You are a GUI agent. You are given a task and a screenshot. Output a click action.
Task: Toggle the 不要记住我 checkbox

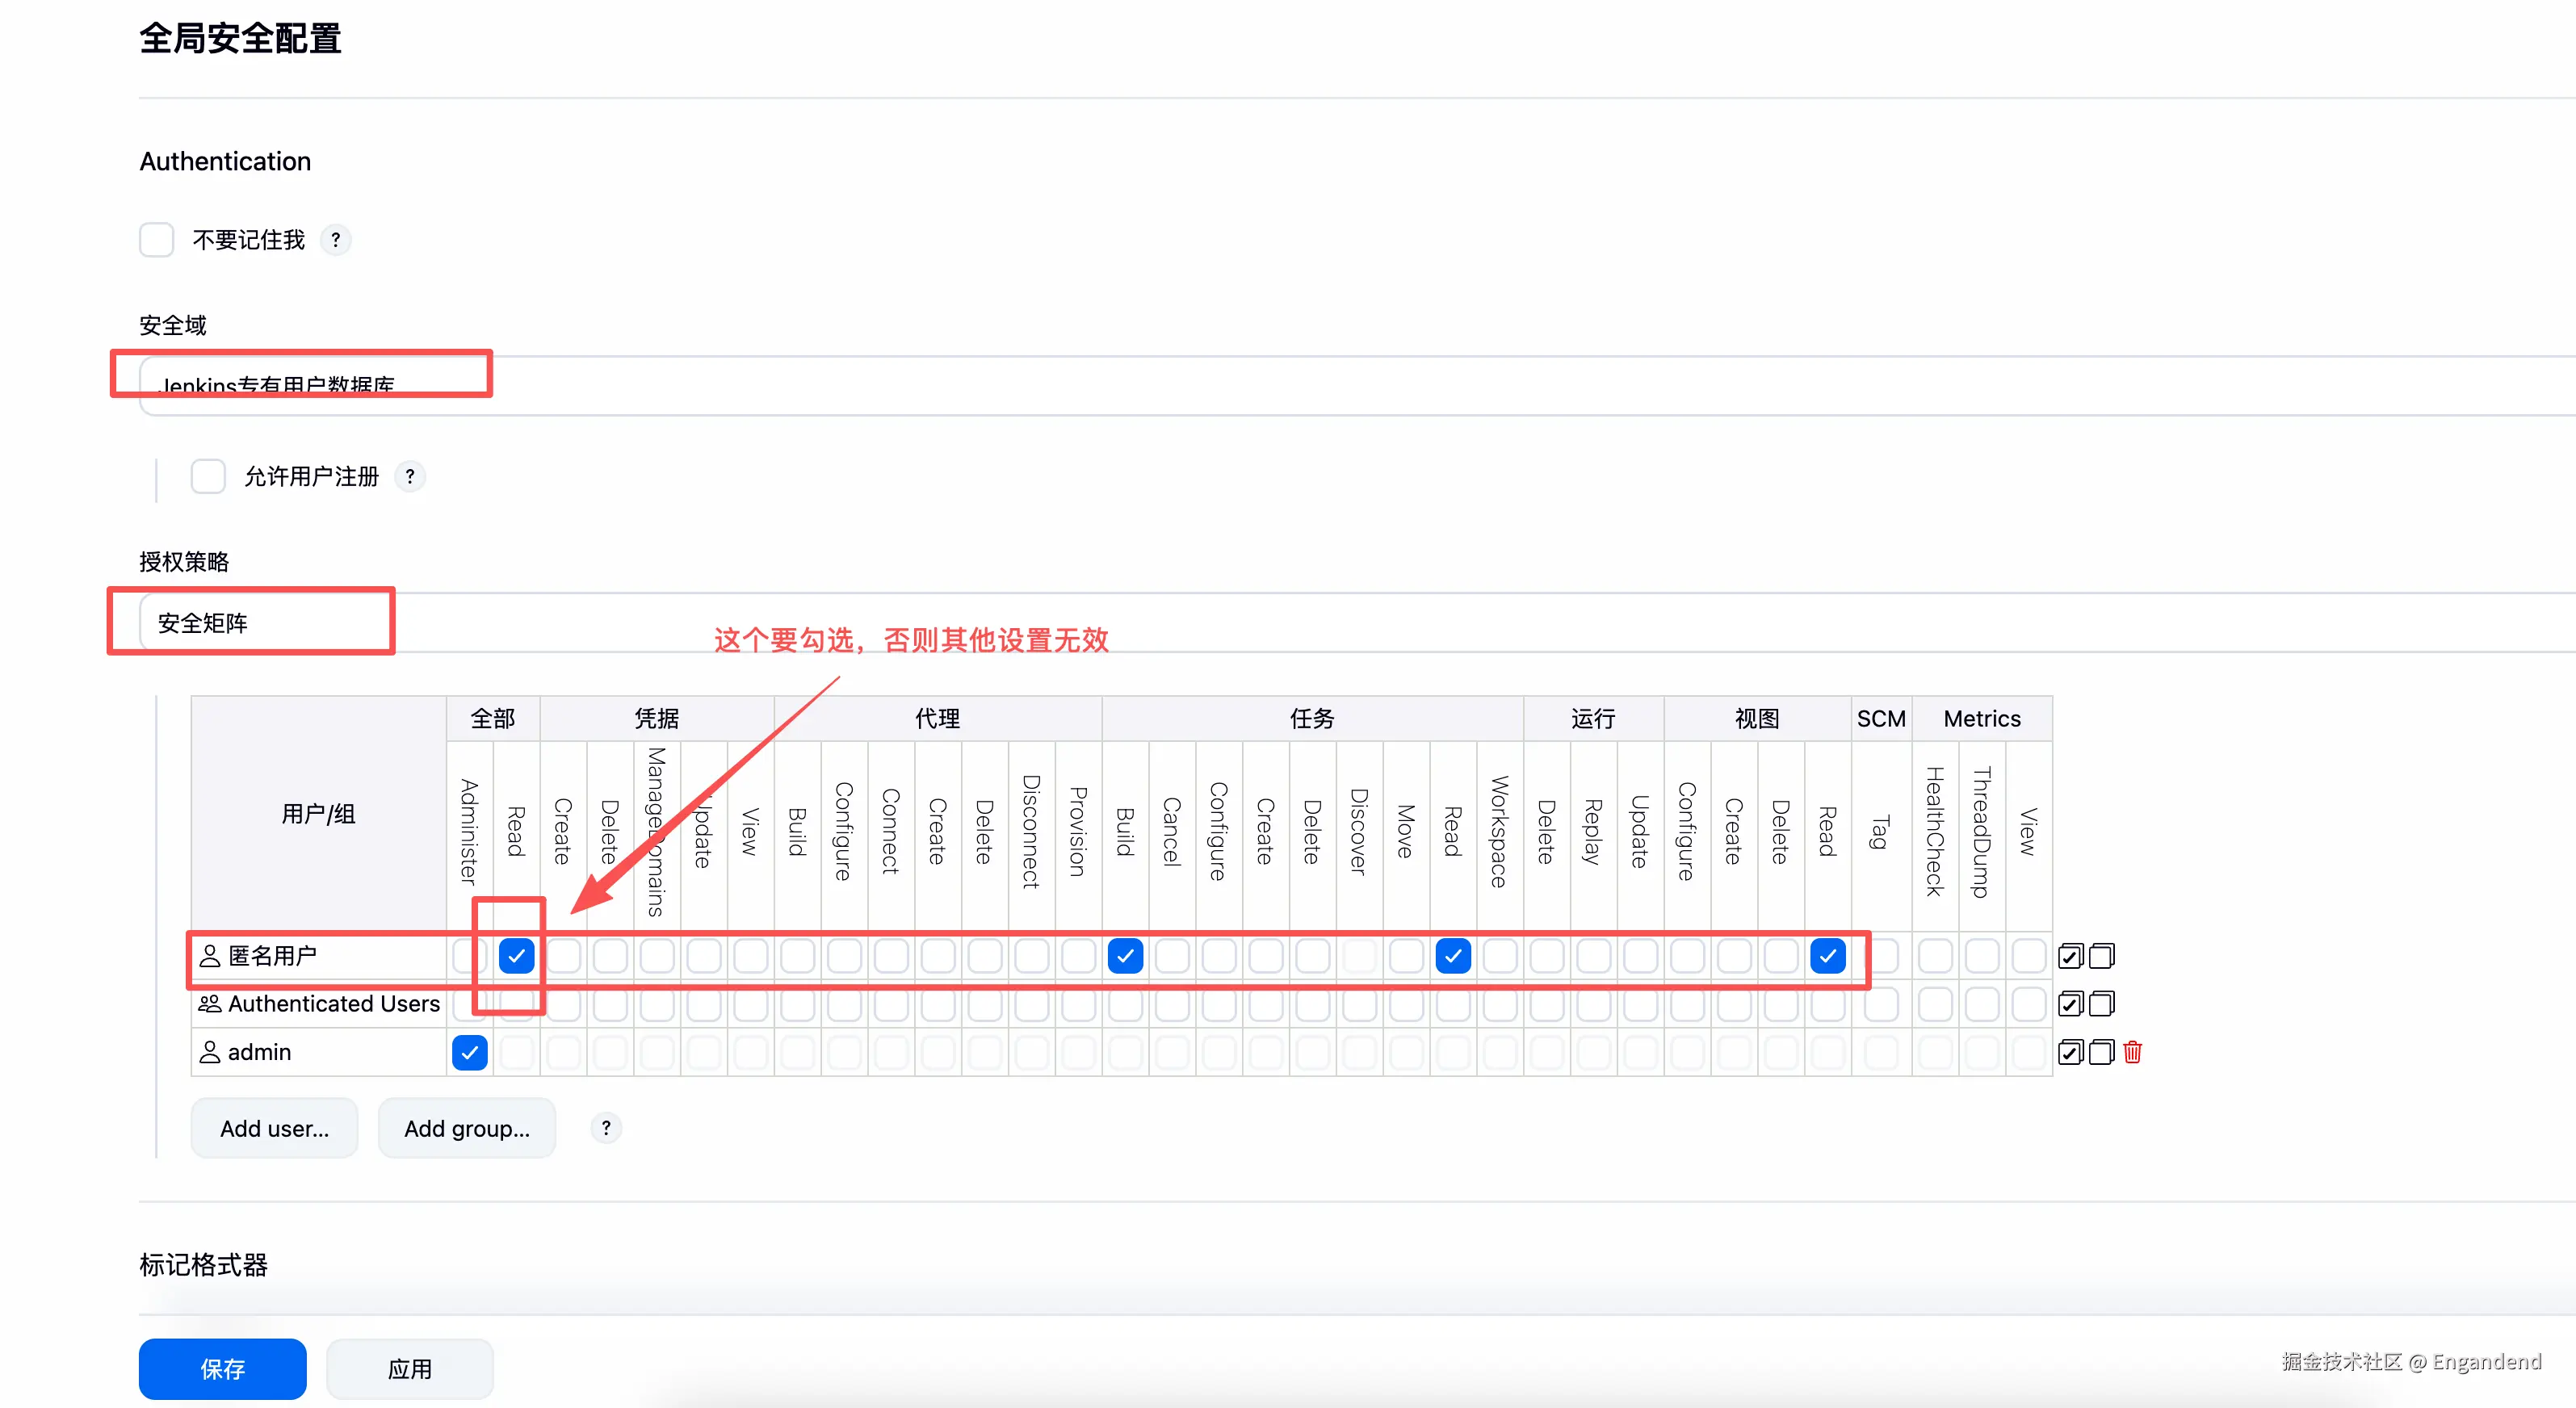[x=157, y=240]
